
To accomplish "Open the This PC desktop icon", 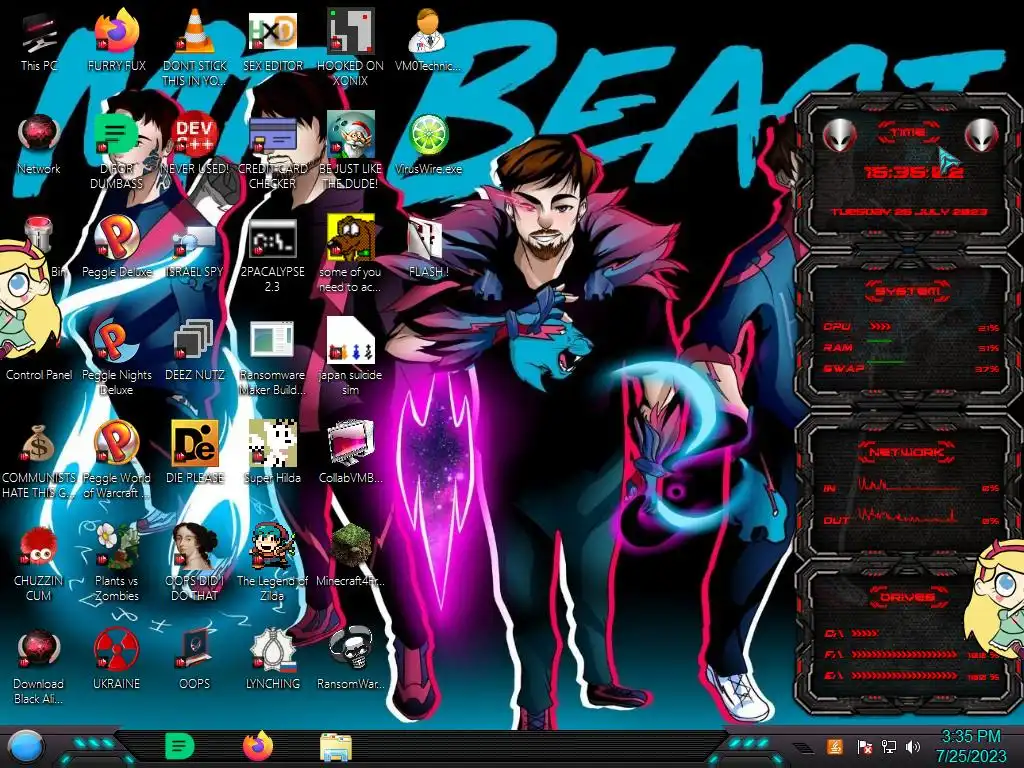I will coord(39,40).
